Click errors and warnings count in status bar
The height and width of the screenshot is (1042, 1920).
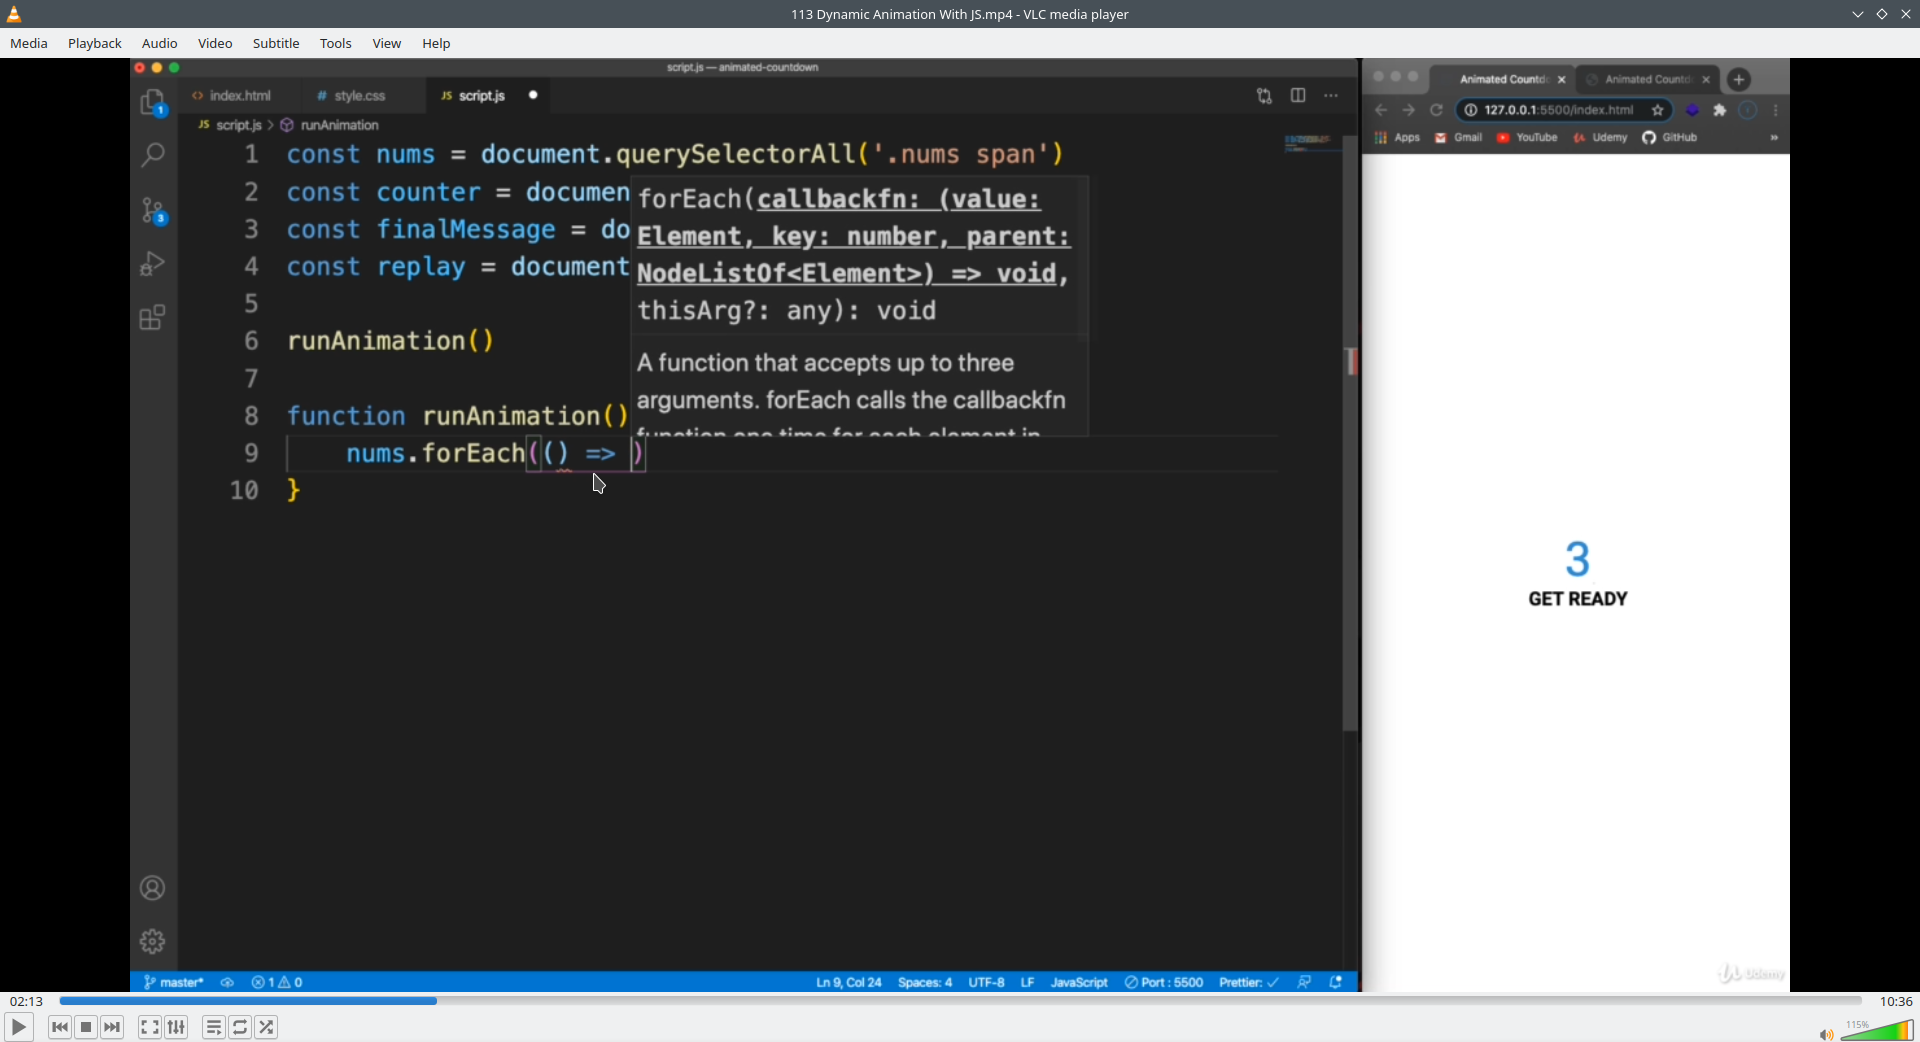point(278,982)
